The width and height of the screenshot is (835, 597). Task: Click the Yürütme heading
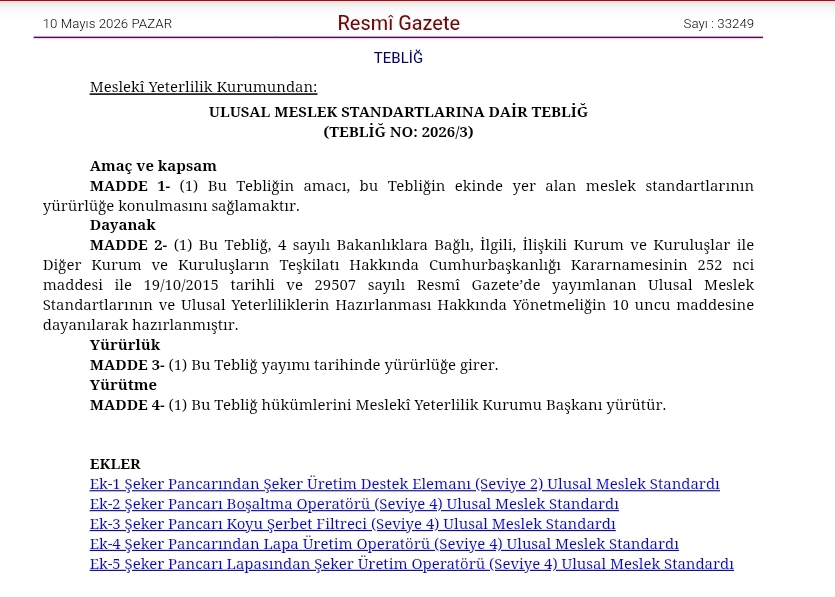click(123, 385)
